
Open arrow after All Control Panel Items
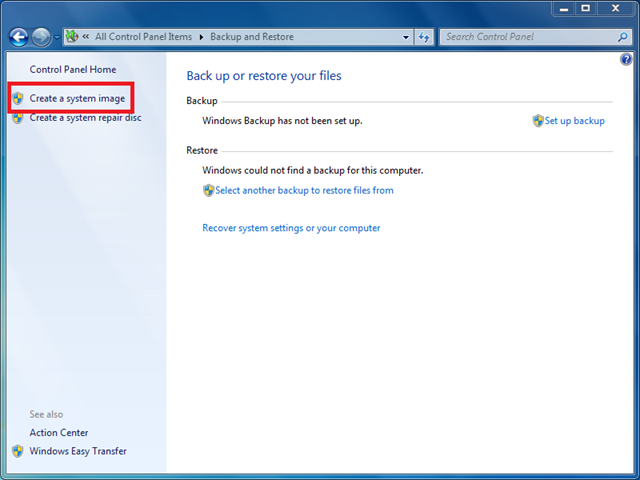pyautogui.click(x=201, y=37)
